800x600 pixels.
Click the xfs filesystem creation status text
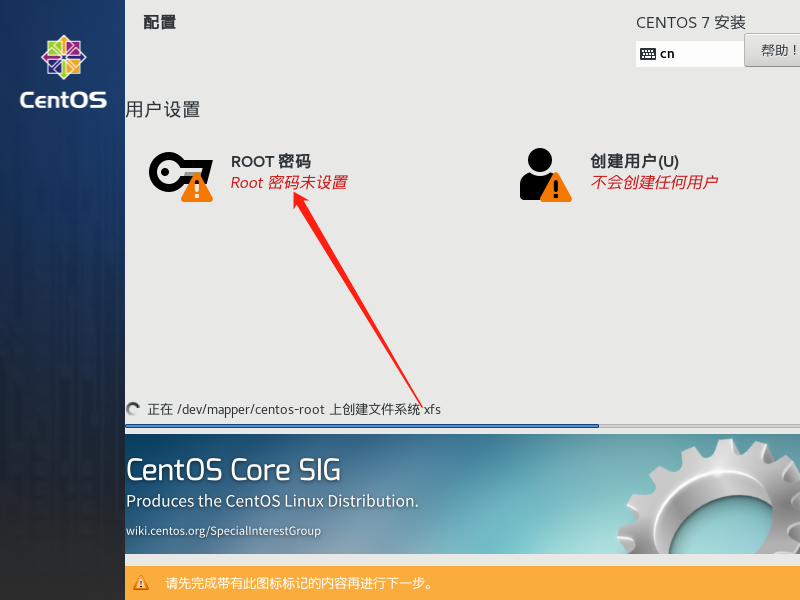[x=294, y=410]
